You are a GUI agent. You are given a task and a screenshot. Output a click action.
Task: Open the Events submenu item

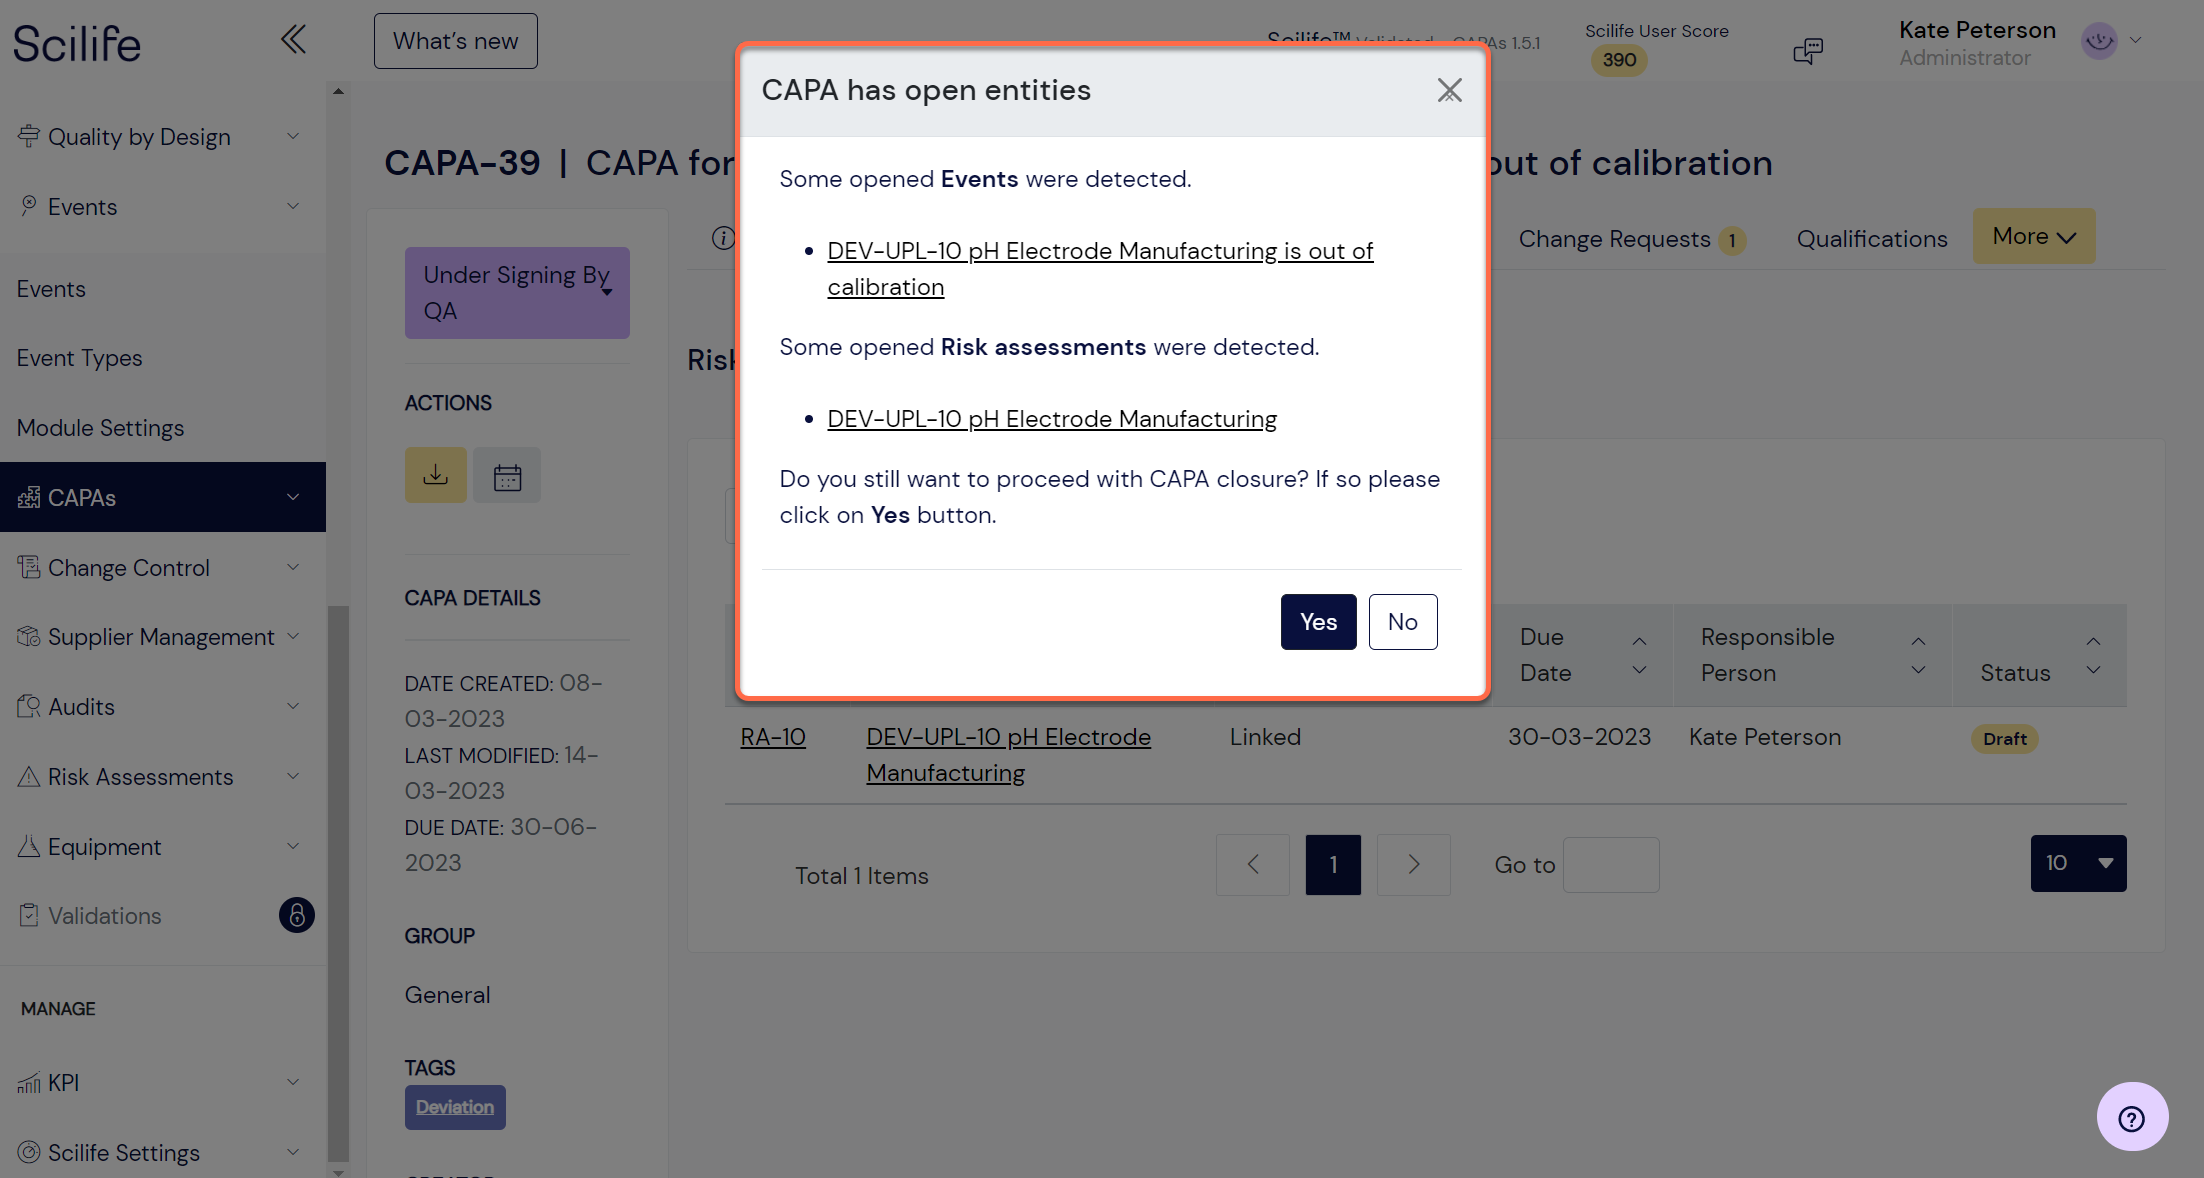(51, 289)
